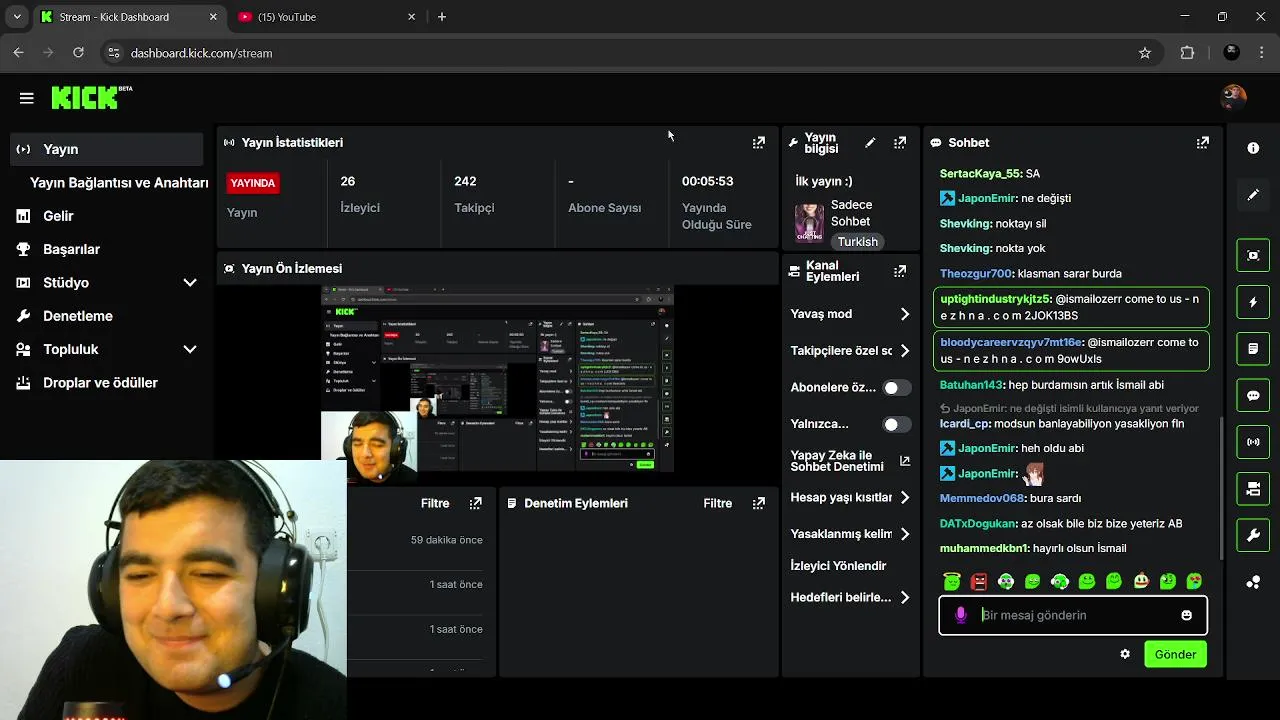
Task: Open Hesap yaşı kısıtlama settings
Action: pyautogui.click(x=850, y=497)
